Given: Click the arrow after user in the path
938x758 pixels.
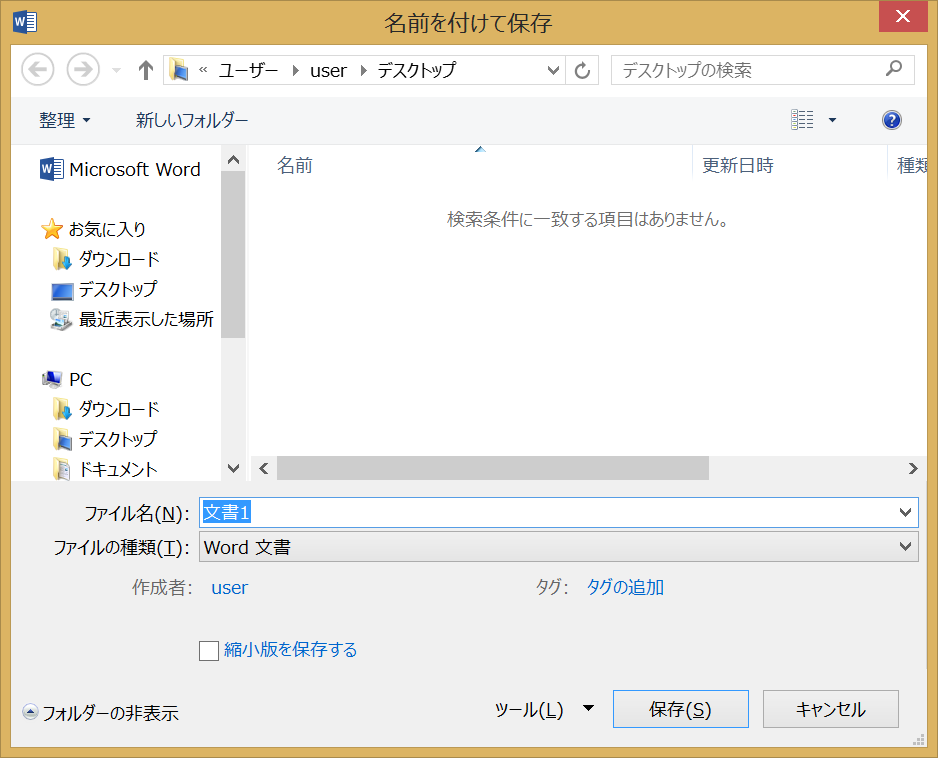Looking at the screenshot, I should pos(363,71).
